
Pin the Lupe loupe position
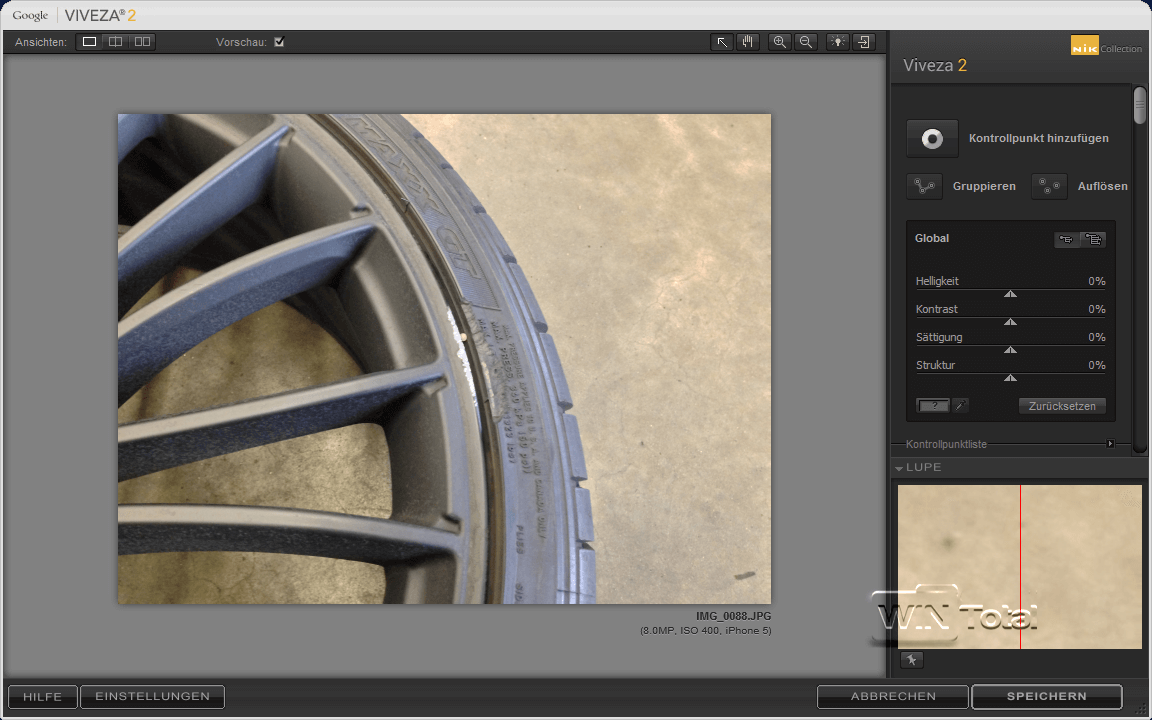(911, 660)
